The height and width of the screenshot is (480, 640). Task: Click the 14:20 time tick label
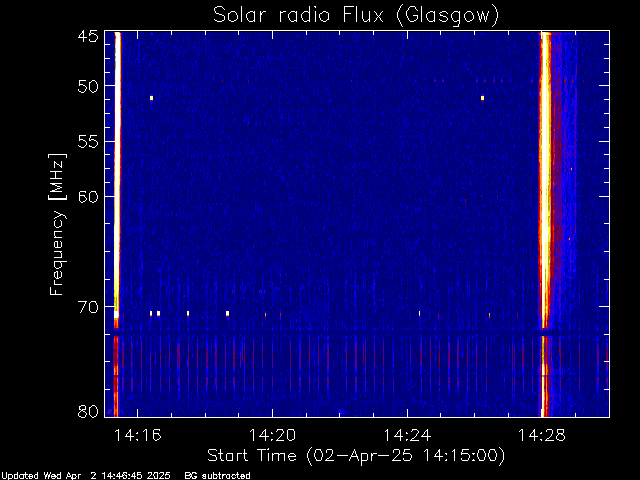(x=272, y=436)
